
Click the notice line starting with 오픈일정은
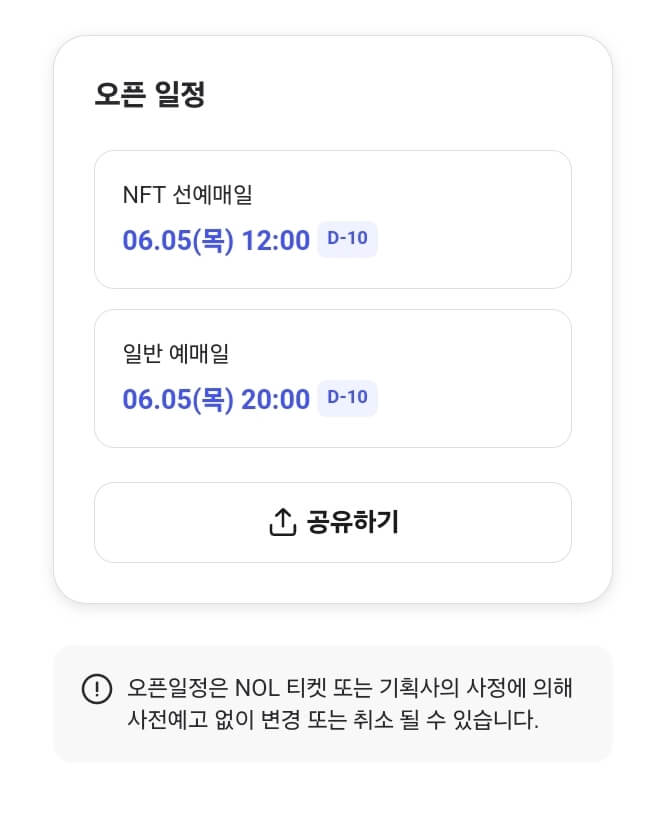click(x=350, y=689)
